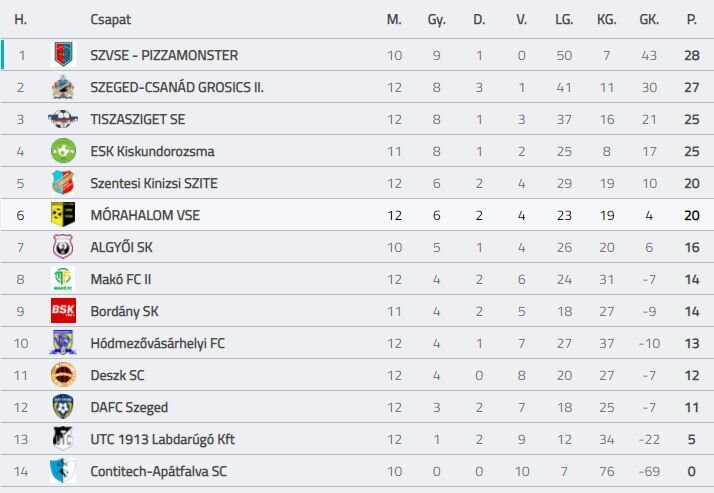
Task: Open the Szentesi Kinizsi SZITE team name
Action: pos(154,183)
